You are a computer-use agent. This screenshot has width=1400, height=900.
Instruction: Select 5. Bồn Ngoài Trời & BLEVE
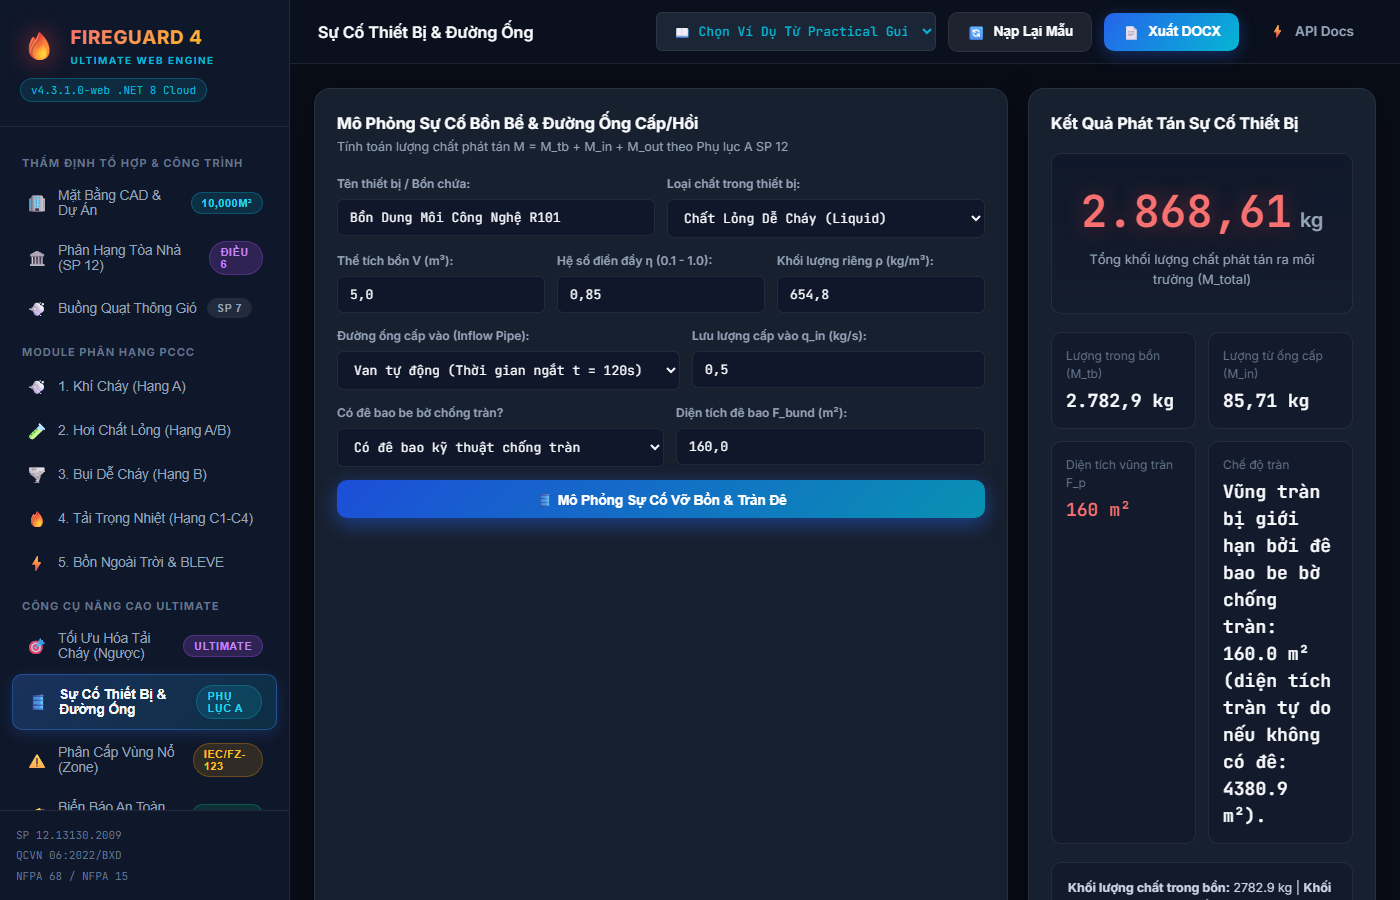click(144, 562)
